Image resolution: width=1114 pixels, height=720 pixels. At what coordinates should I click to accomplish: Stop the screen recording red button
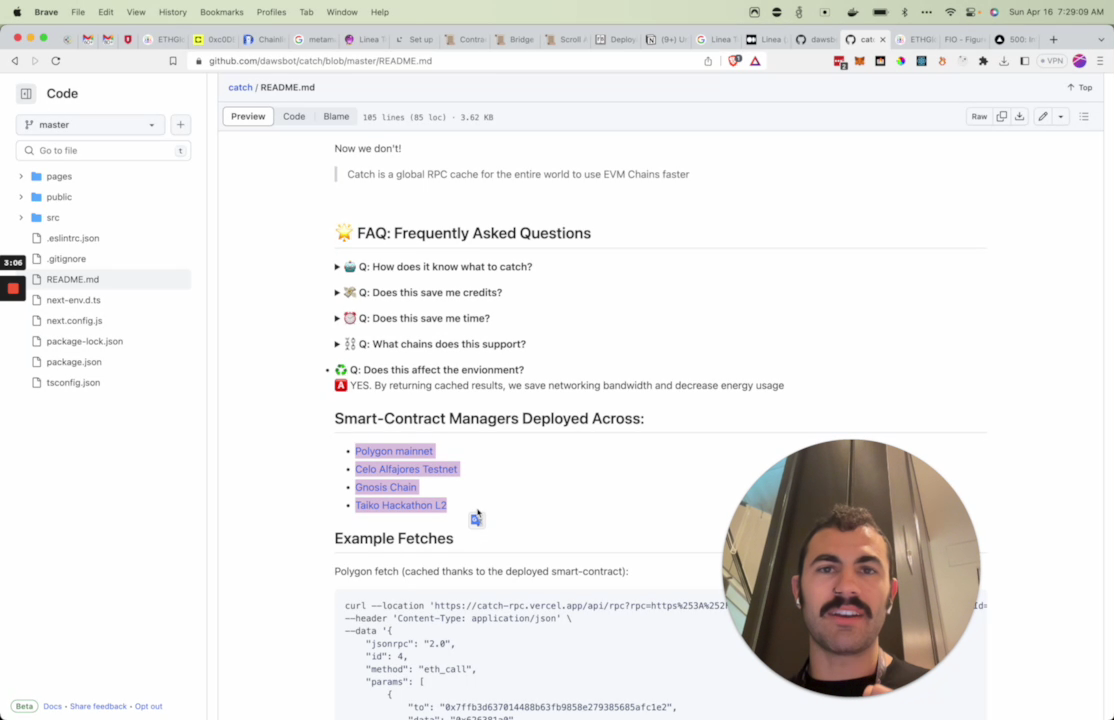pos(13,289)
